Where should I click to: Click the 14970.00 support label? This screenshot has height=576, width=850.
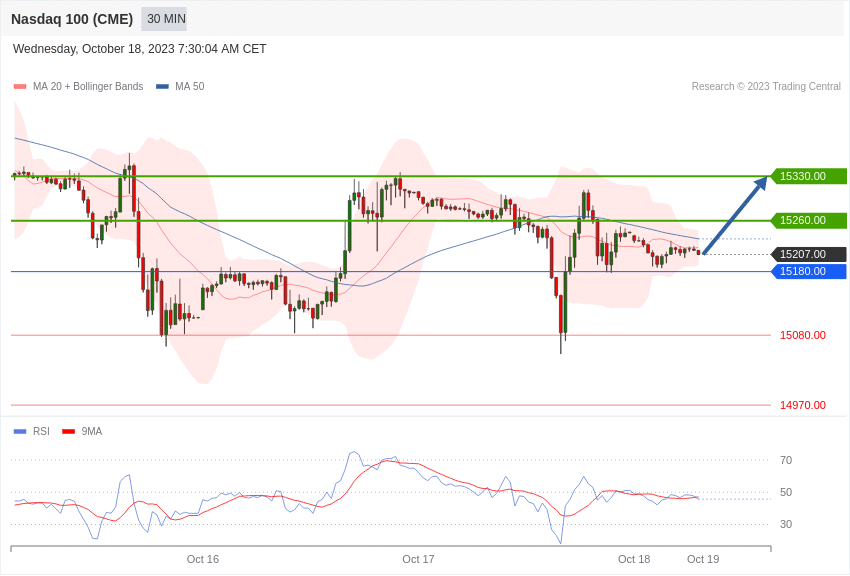803,405
